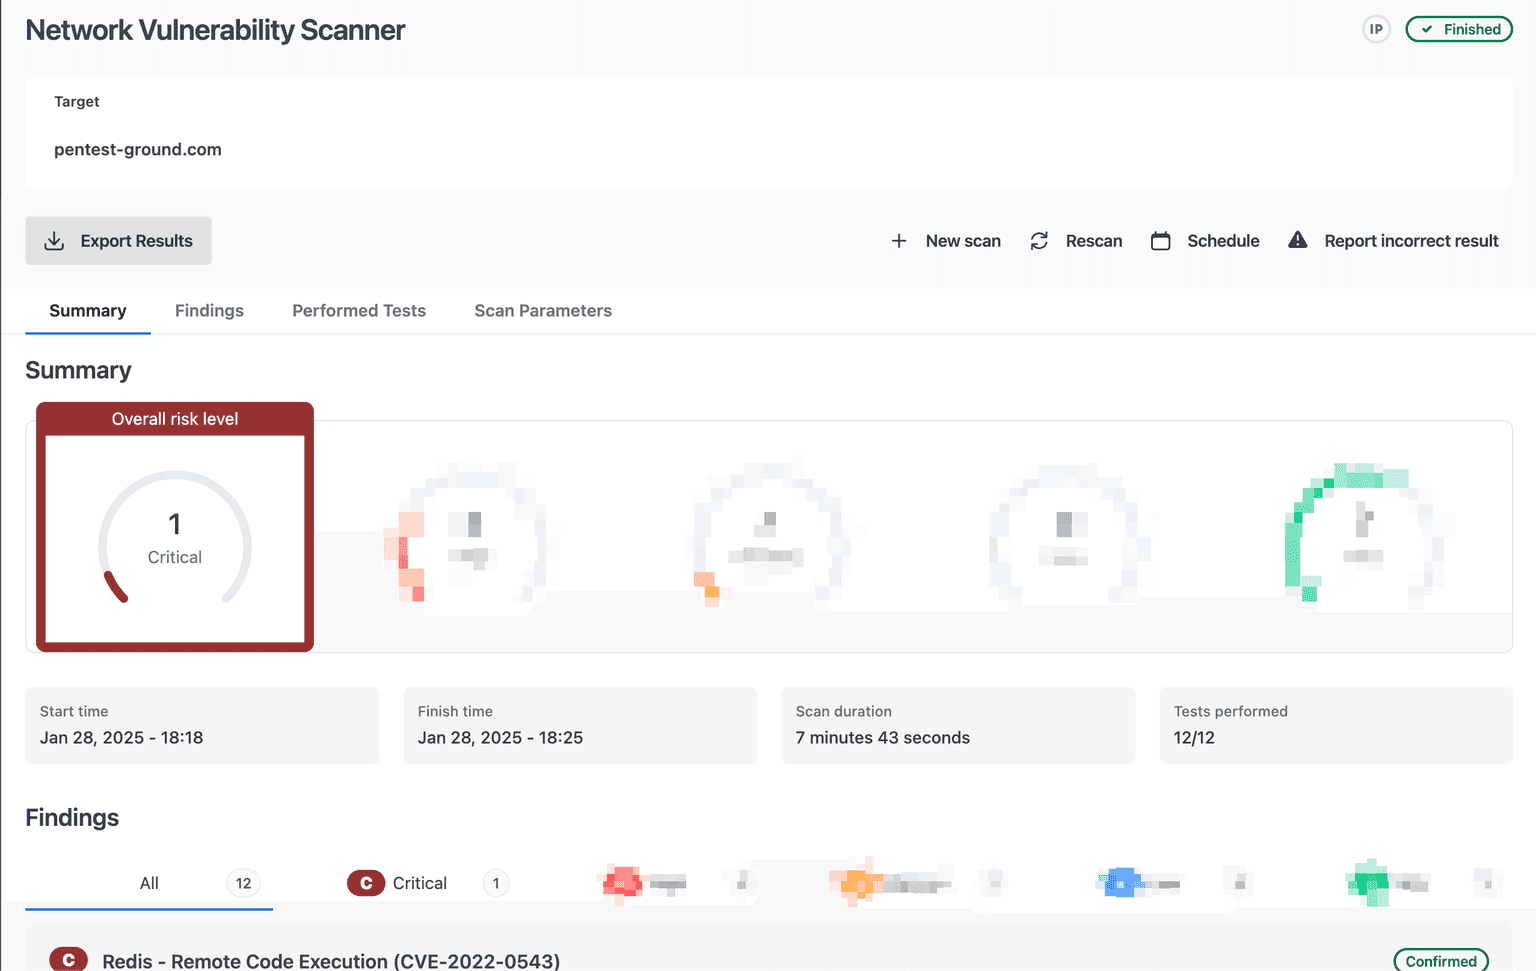Open the Scan Parameters tab
This screenshot has height=971, width=1536.
(x=543, y=311)
